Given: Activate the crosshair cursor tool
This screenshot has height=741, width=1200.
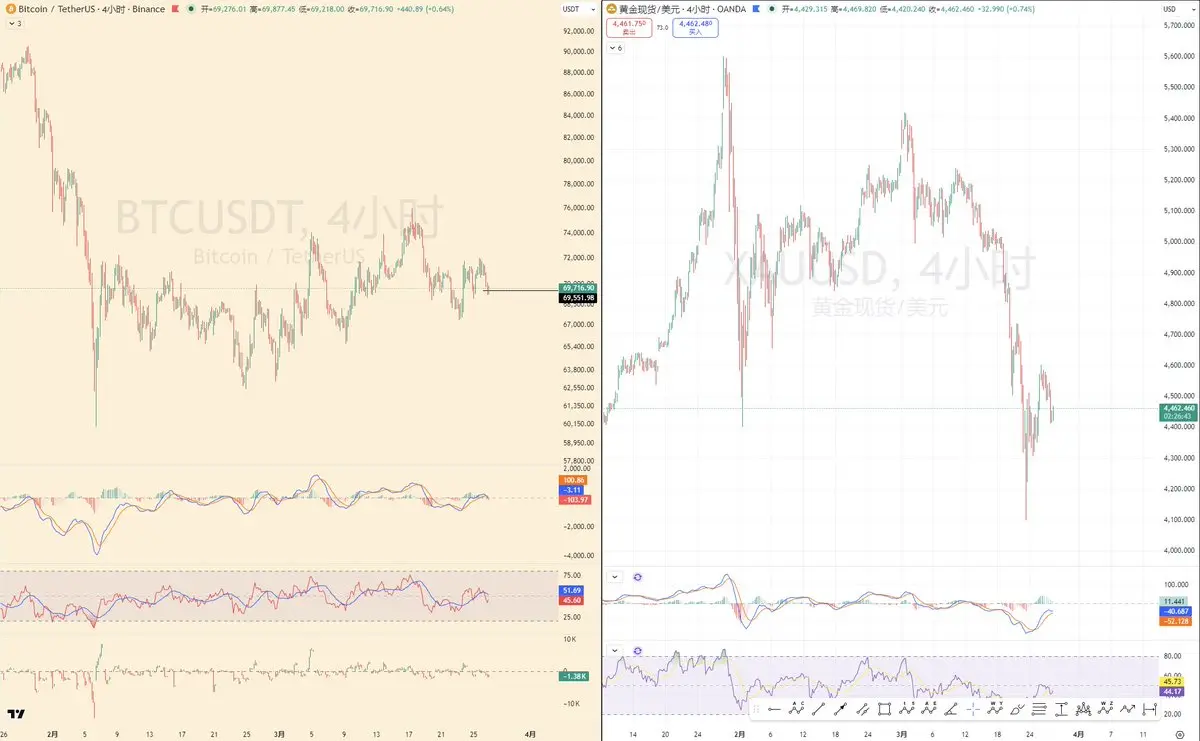Looking at the screenshot, I should tap(973, 709).
